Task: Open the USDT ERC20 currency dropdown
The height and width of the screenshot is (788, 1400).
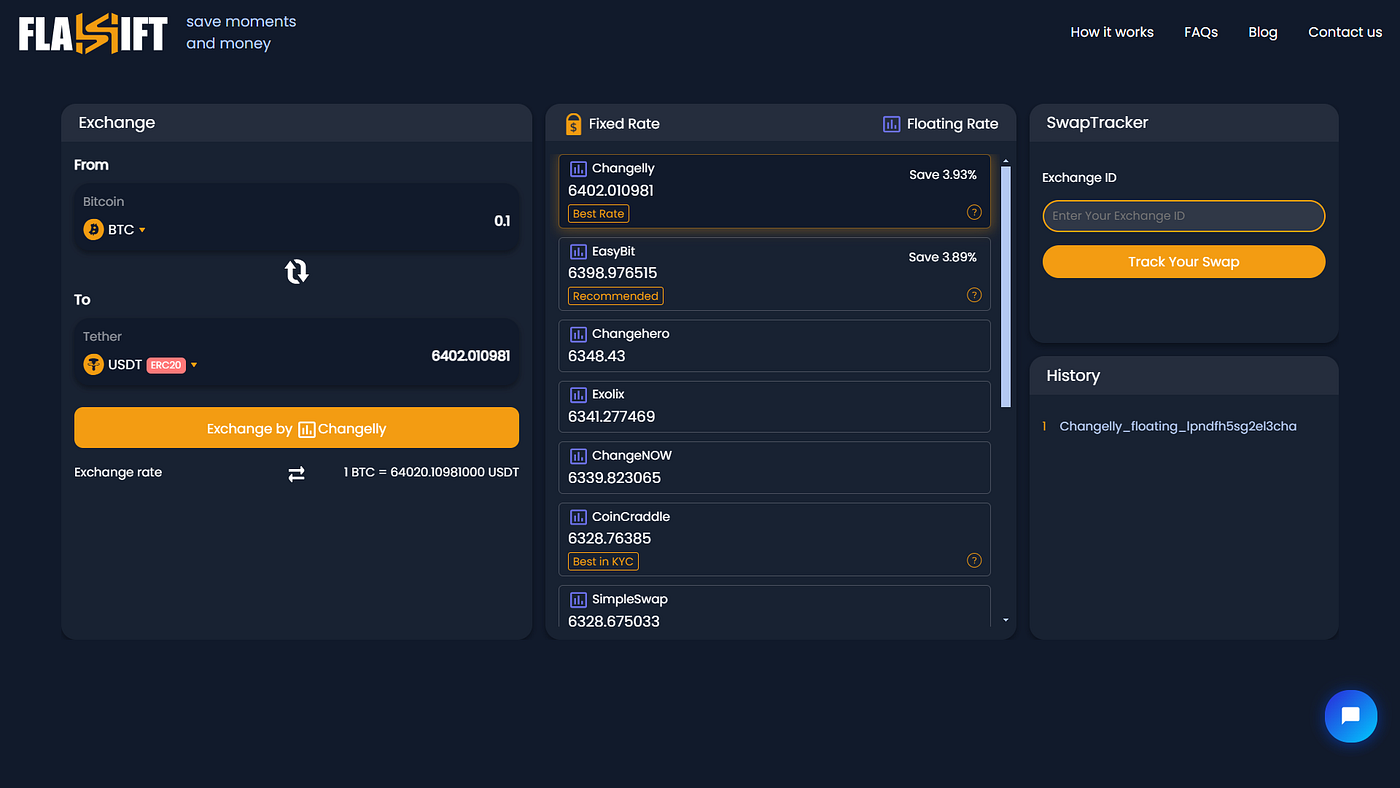Action: click(141, 365)
